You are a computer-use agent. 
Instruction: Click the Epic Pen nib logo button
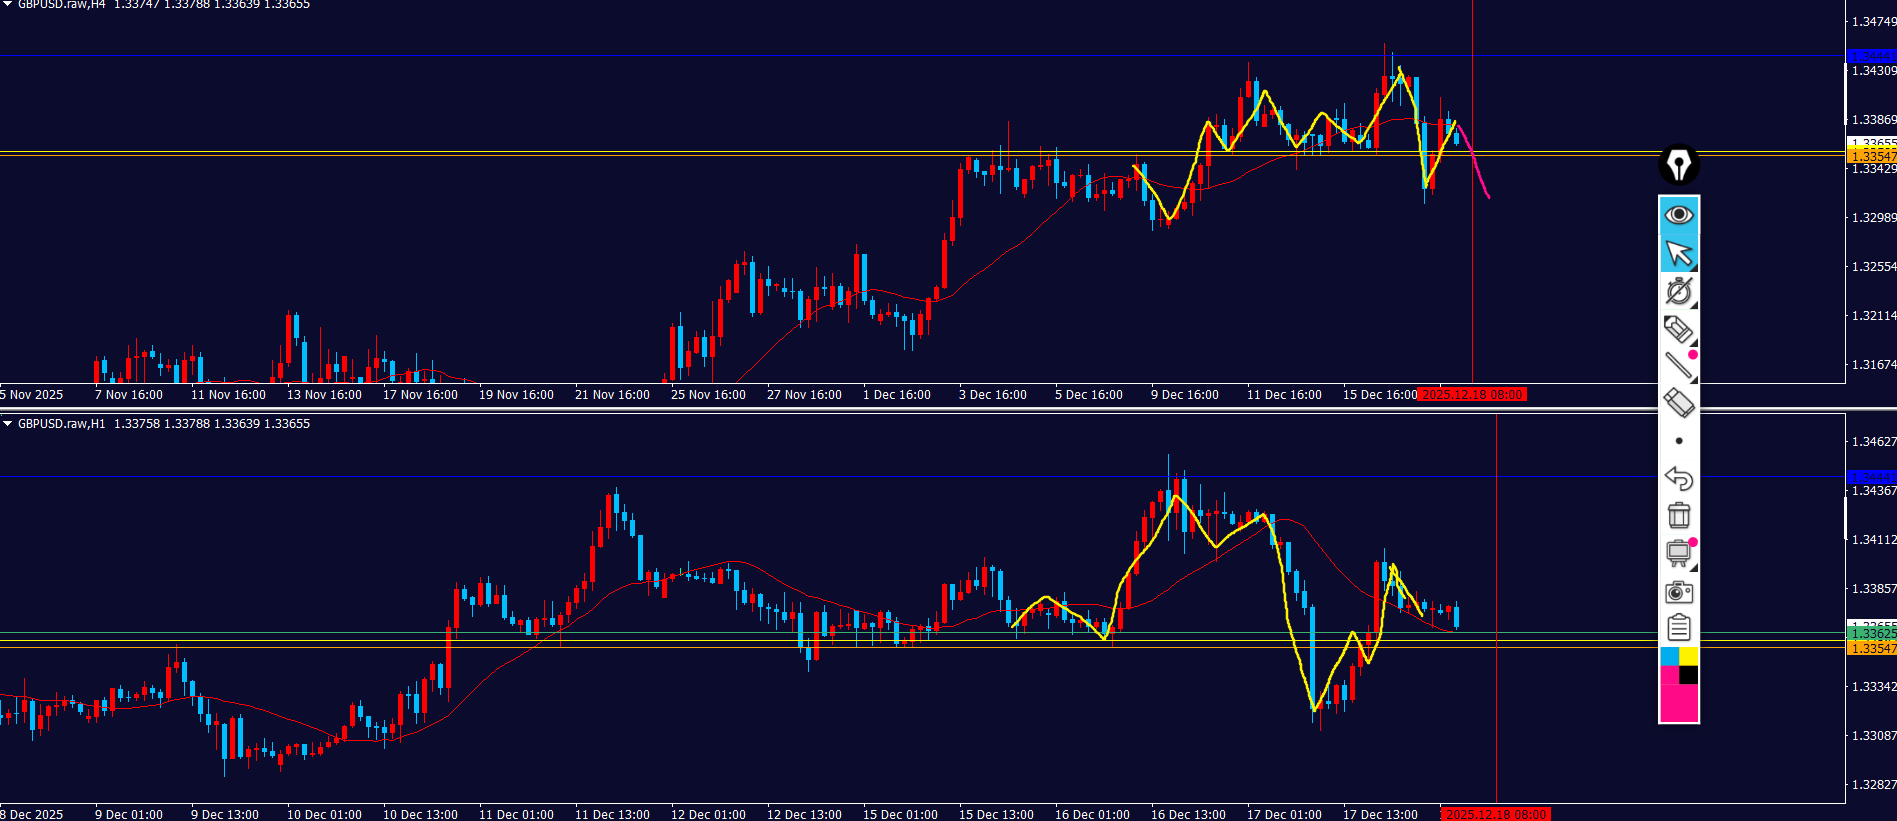(1679, 165)
